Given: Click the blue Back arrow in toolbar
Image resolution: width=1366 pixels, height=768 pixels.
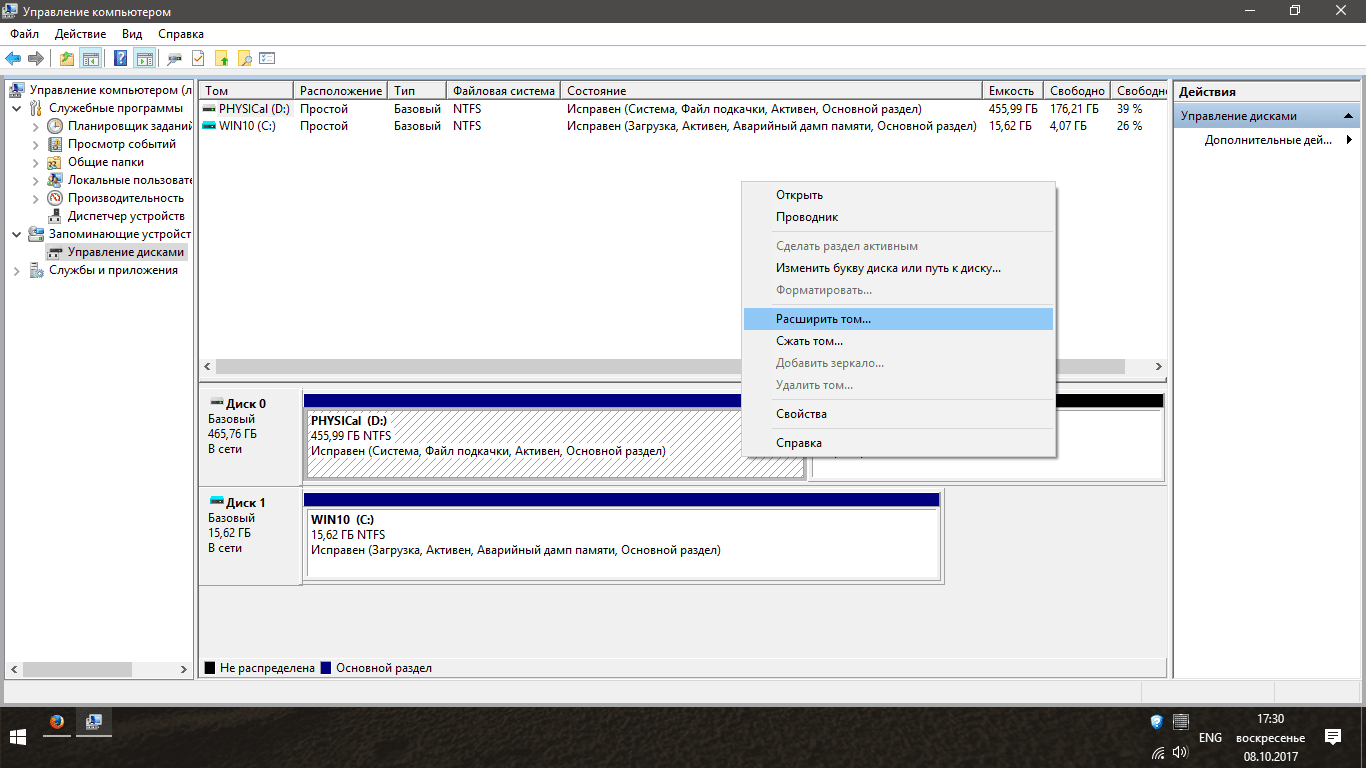Looking at the screenshot, I should coord(13,58).
